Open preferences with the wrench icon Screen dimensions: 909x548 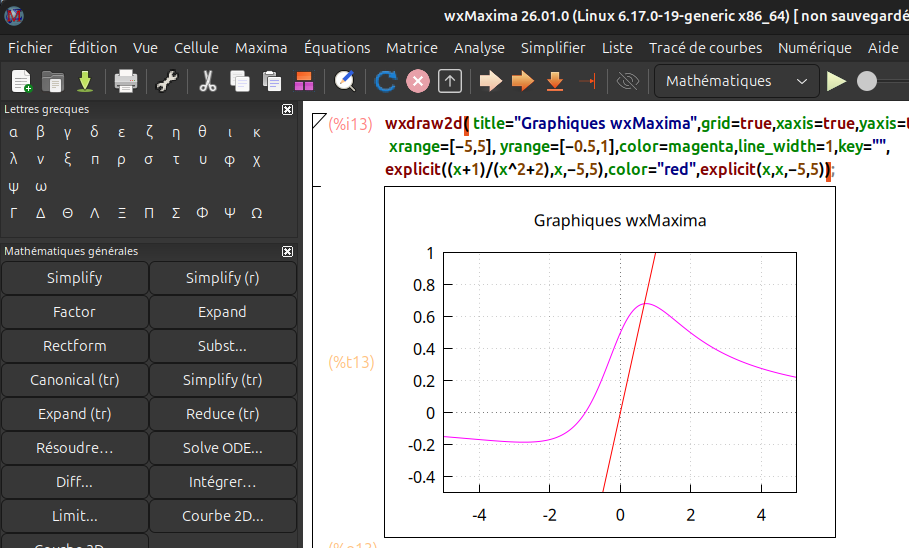[167, 81]
